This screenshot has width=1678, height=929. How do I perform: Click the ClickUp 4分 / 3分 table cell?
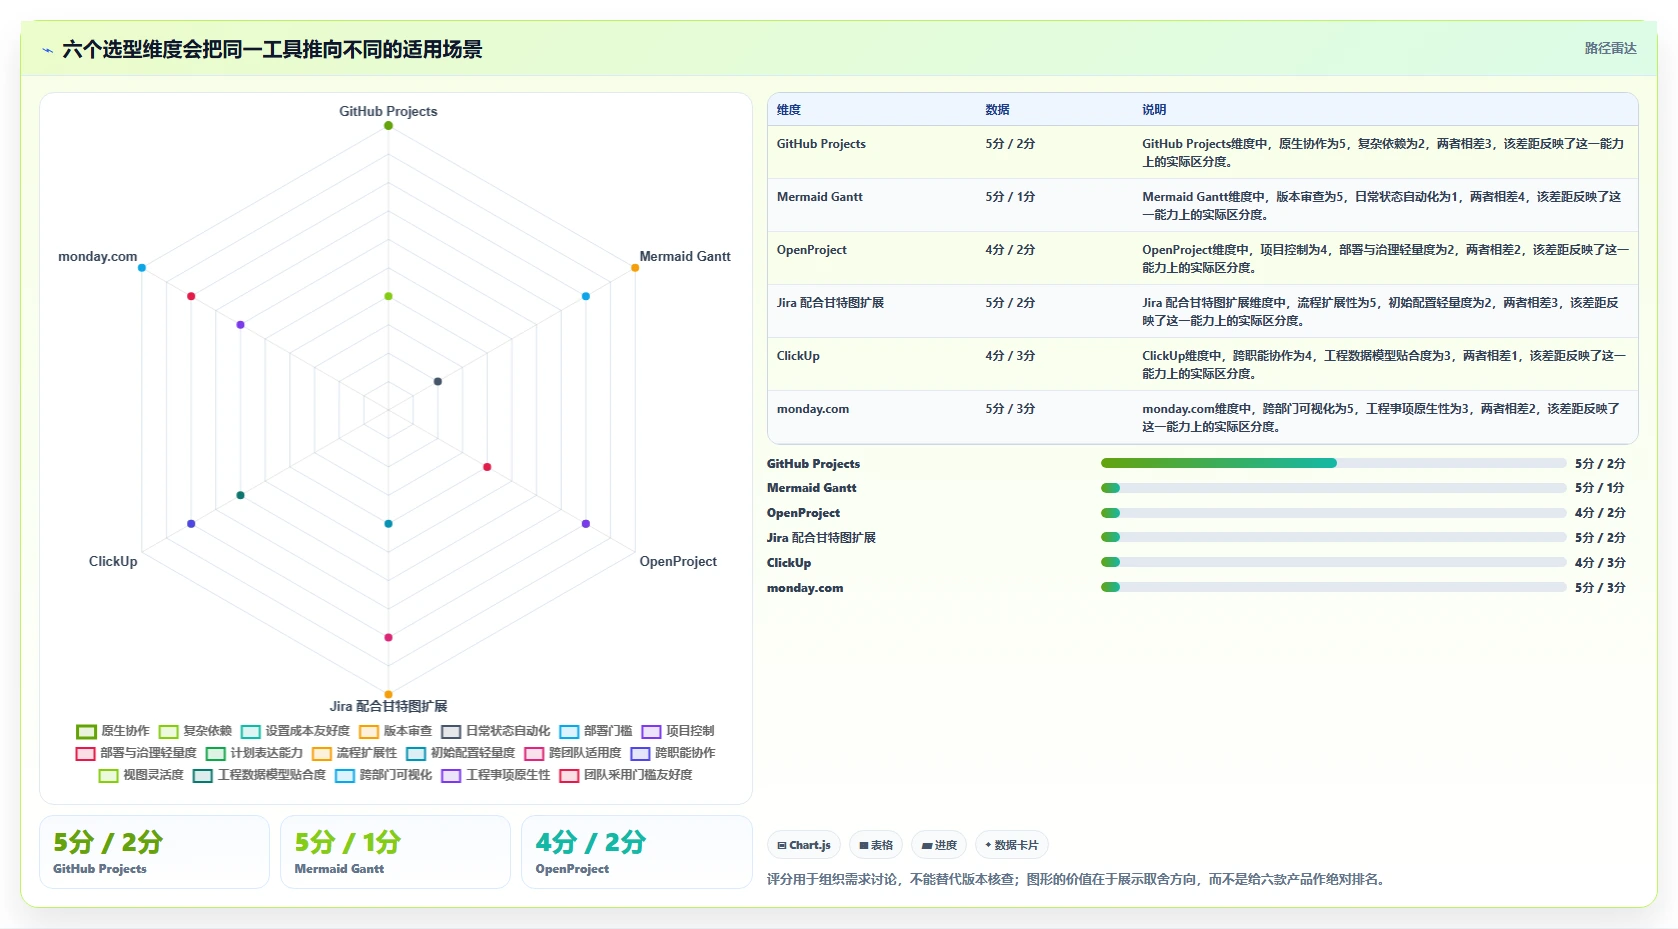pos(1010,356)
